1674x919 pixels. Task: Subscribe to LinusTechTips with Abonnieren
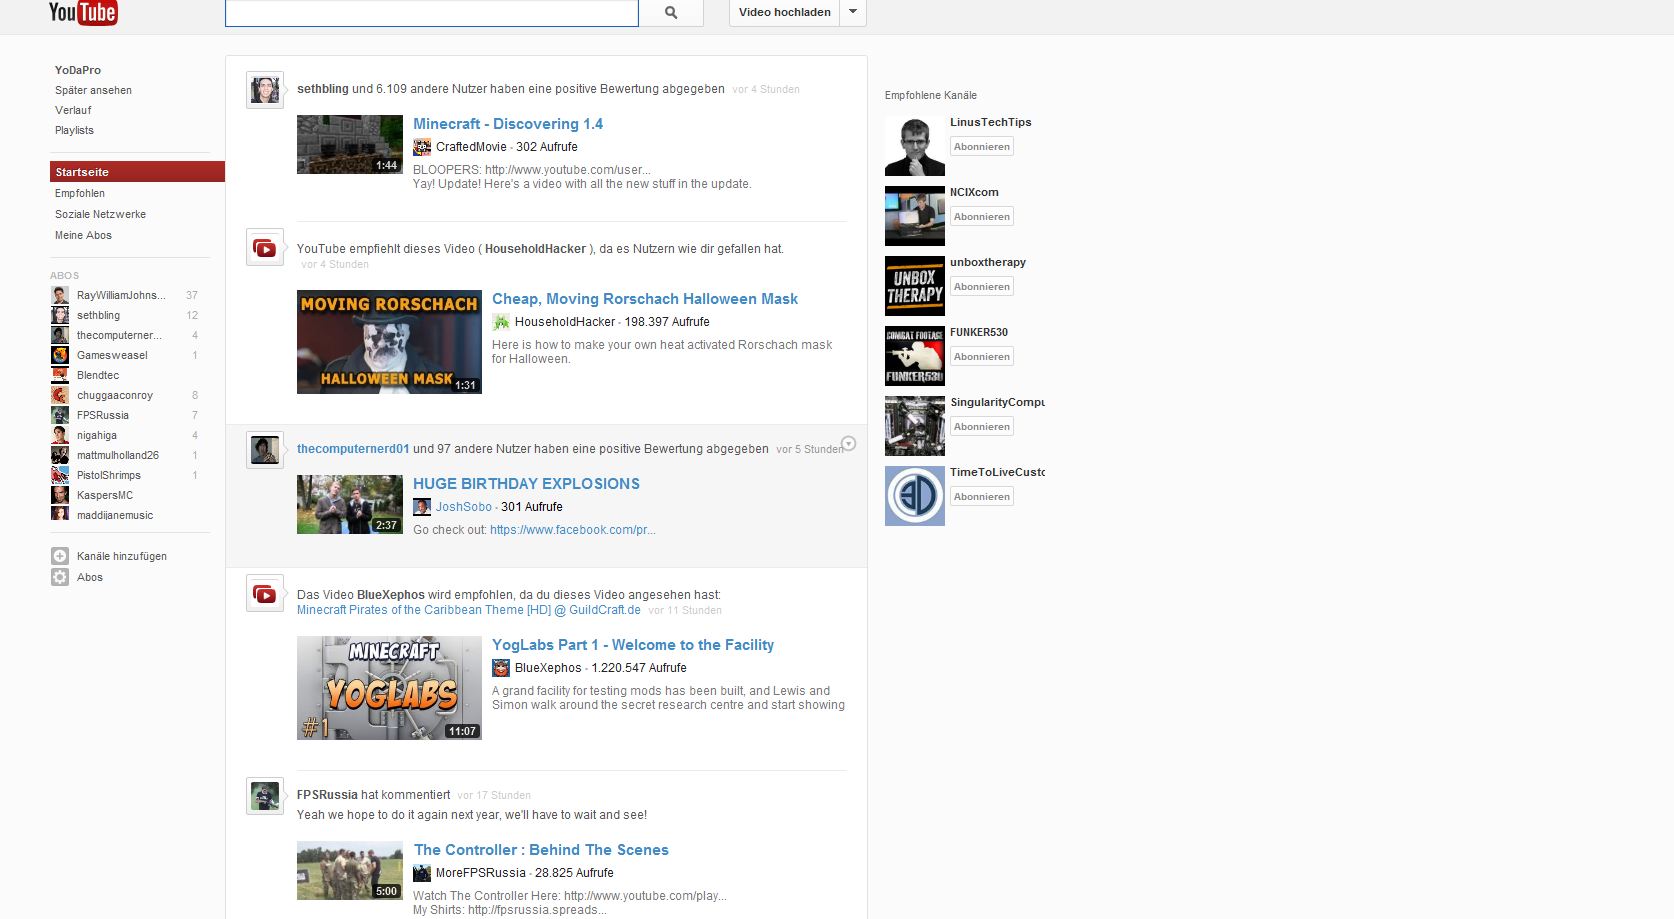pos(982,147)
